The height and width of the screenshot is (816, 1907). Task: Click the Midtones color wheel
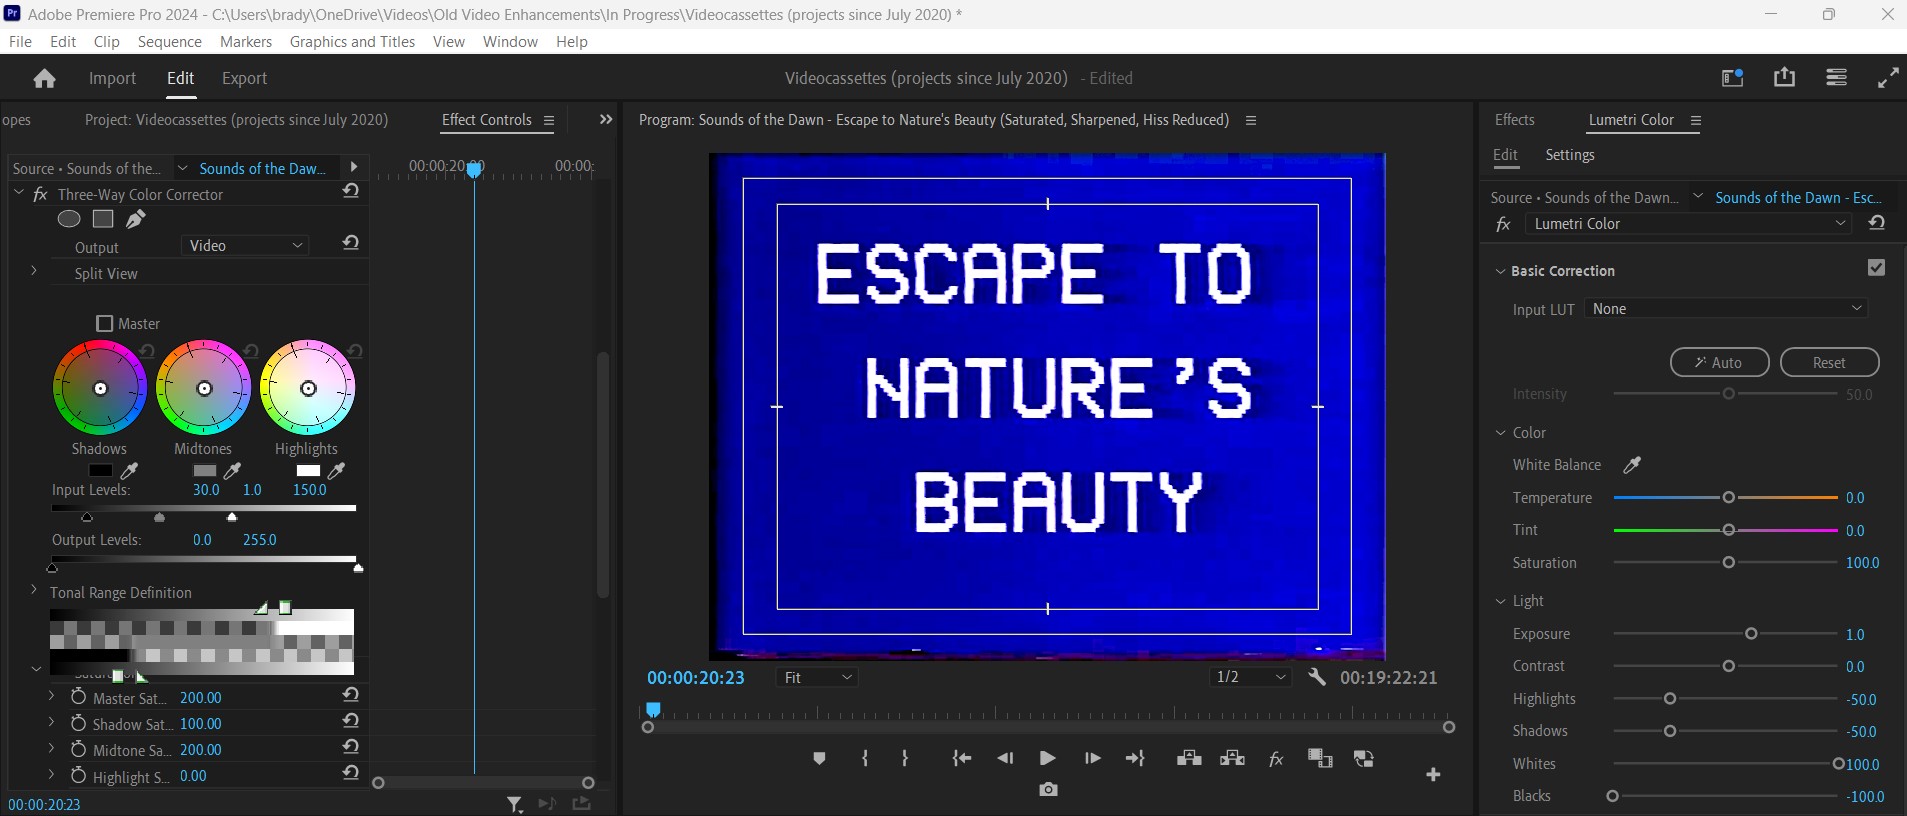tap(204, 388)
